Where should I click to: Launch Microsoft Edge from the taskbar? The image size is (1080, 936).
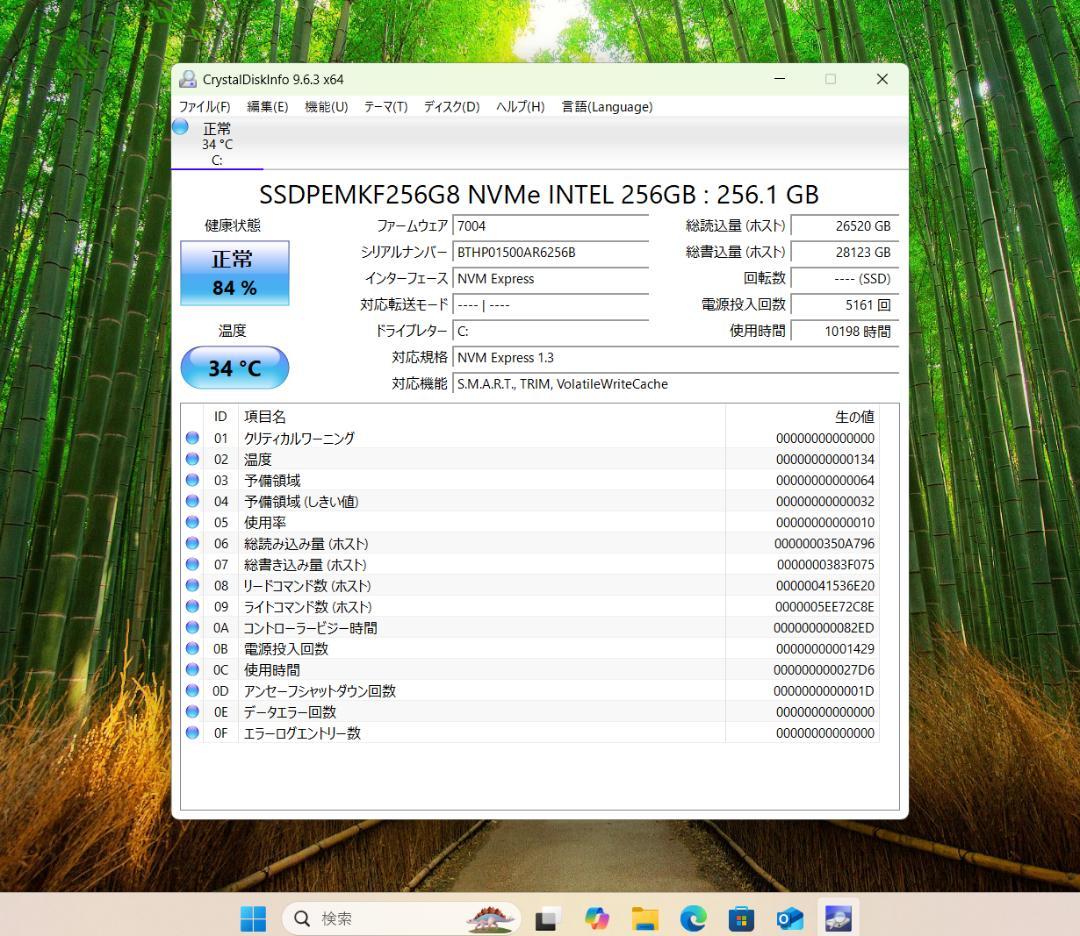692,917
